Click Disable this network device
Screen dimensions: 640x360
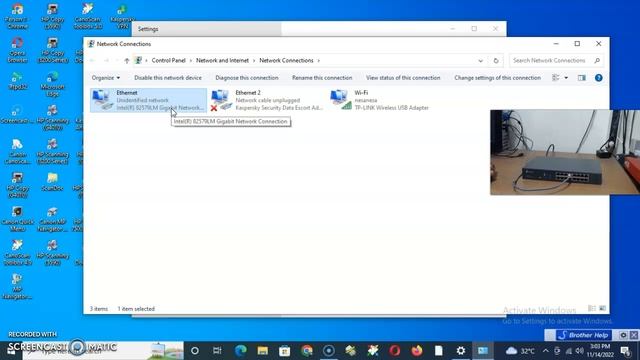click(168, 78)
